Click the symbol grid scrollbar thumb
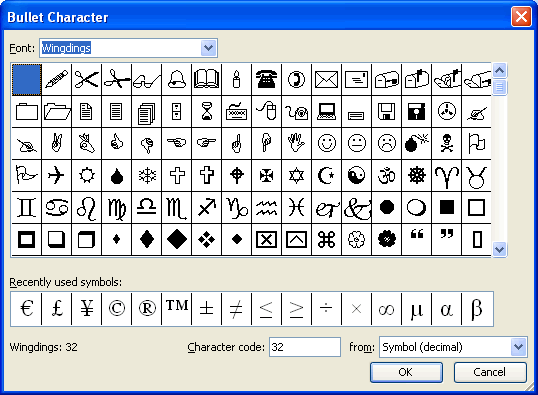The height and width of the screenshot is (395, 538). [x=500, y=87]
